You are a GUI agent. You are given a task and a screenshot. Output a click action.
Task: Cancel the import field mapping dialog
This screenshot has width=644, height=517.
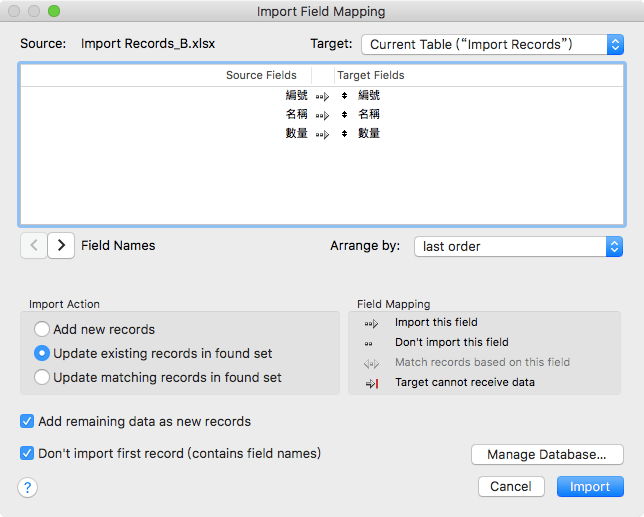pyautogui.click(x=511, y=487)
